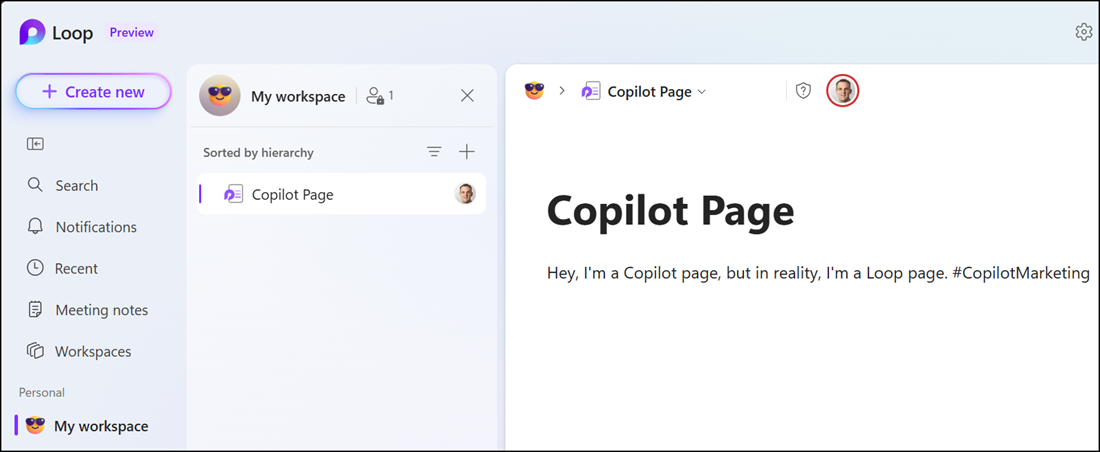This screenshot has height=452, width=1100.
Task: Click the Copilot Page heading text
Action: pyautogui.click(x=670, y=211)
